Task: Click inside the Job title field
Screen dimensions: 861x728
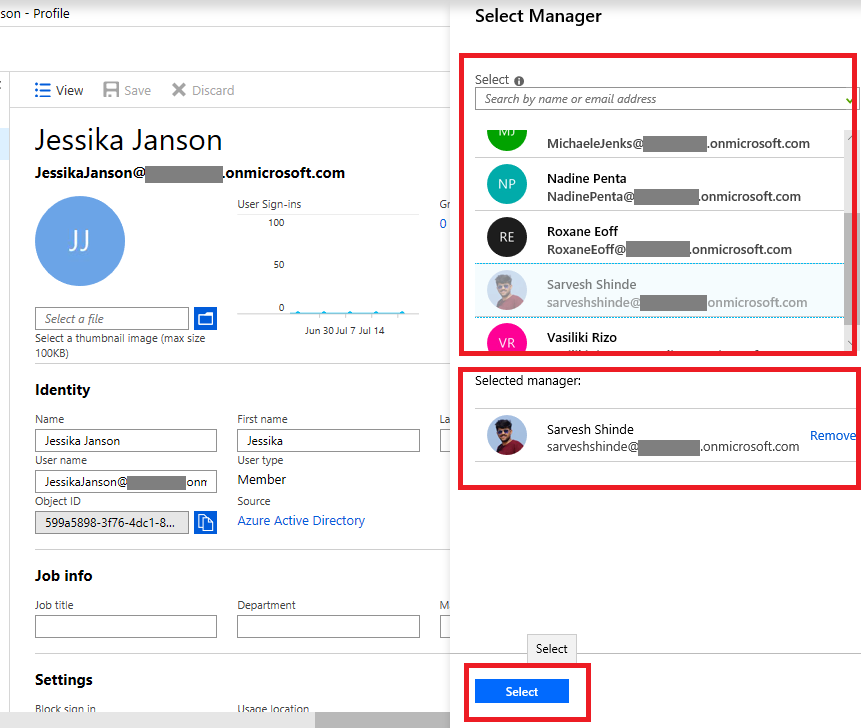Action: pyautogui.click(x=125, y=626)
